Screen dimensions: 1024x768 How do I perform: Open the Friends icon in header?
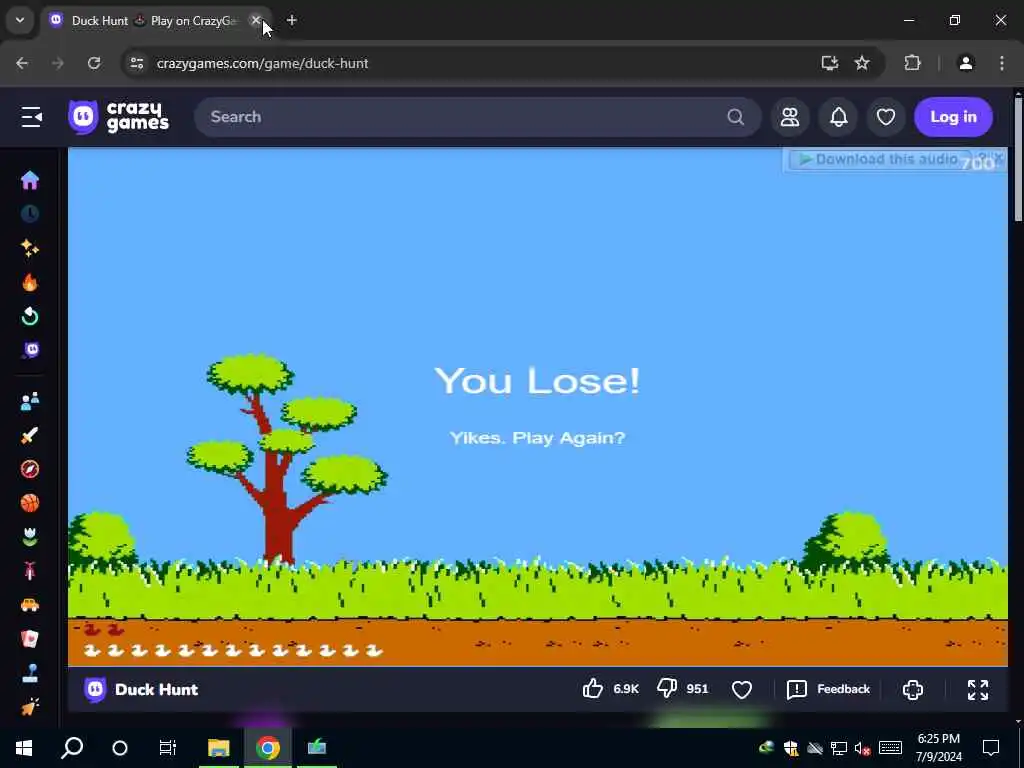pos(790,117)
